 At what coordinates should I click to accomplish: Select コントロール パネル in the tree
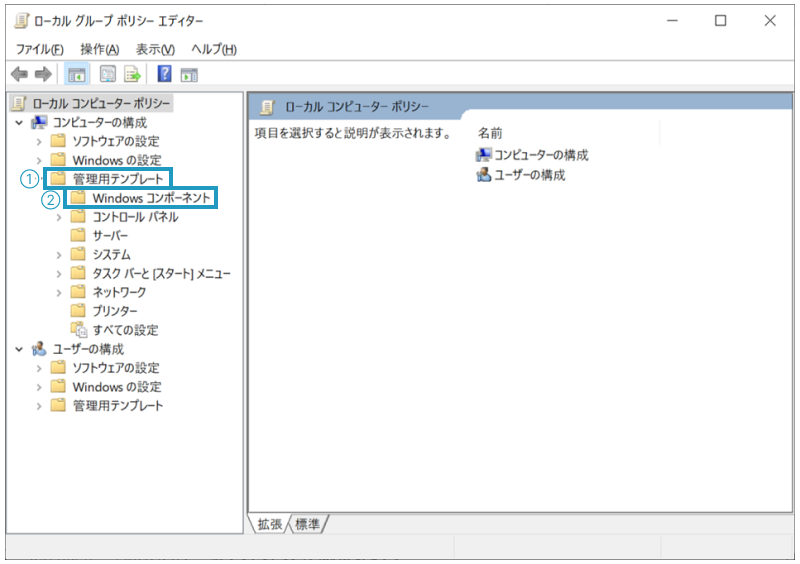(135, 216)
